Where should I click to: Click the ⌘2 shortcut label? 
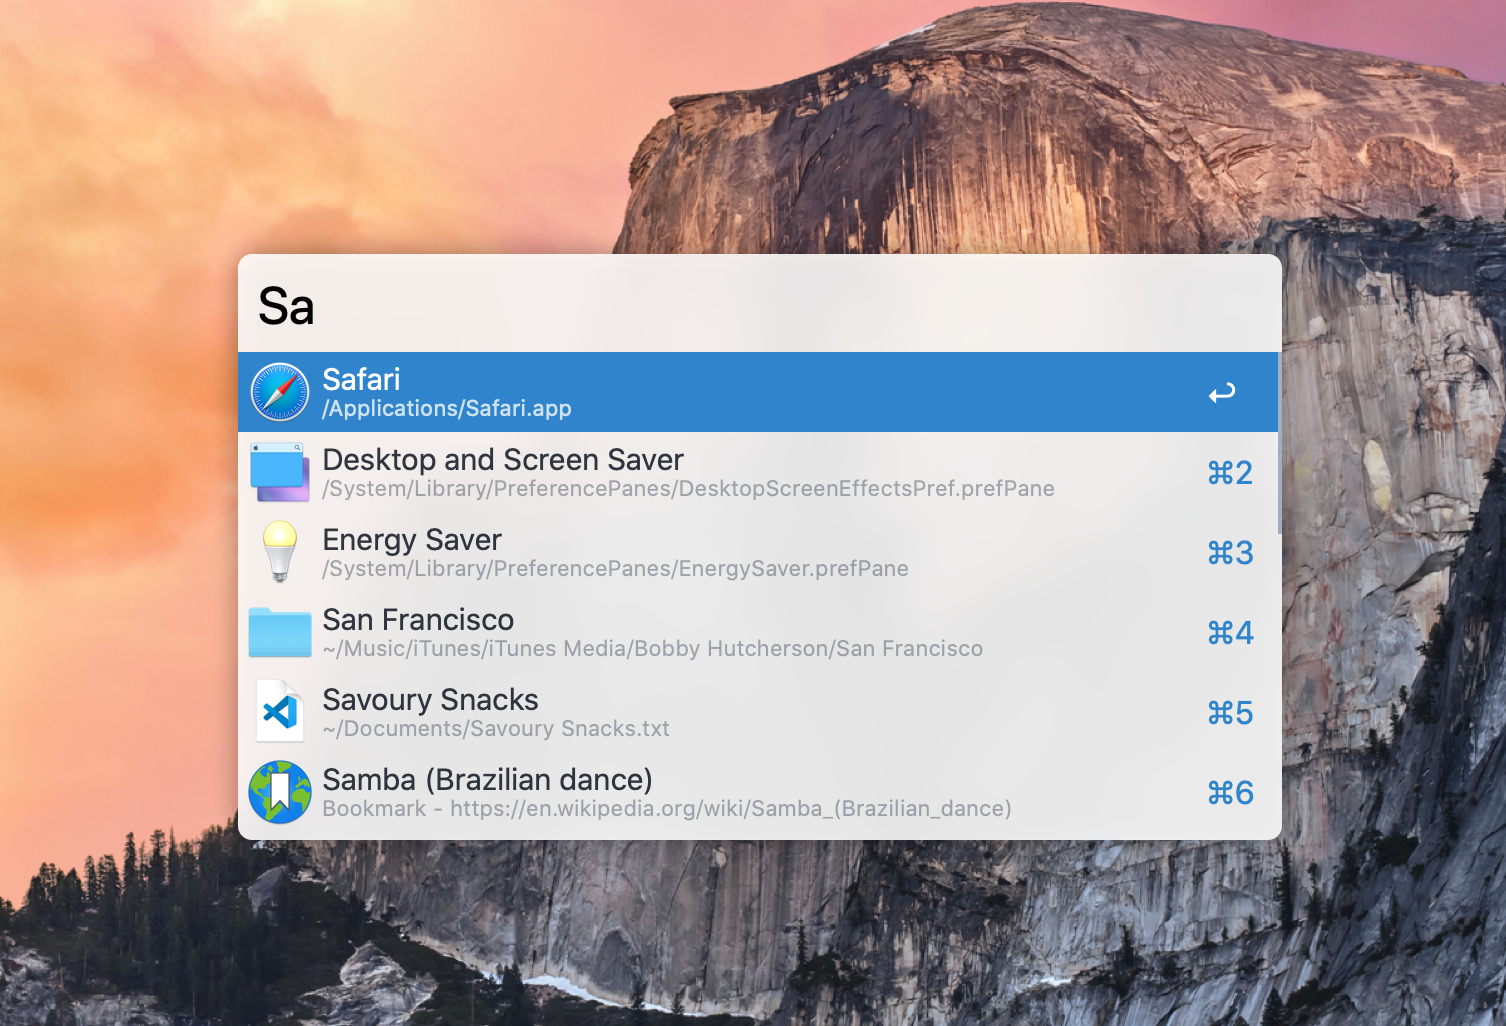coord(1230,472)
